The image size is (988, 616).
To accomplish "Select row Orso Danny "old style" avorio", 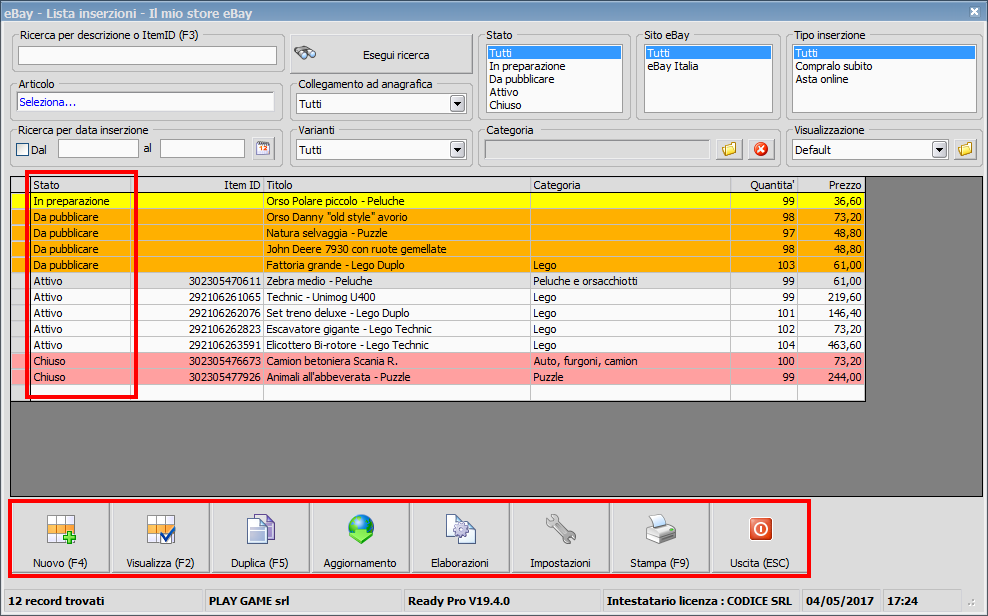I will pos(438,217).
